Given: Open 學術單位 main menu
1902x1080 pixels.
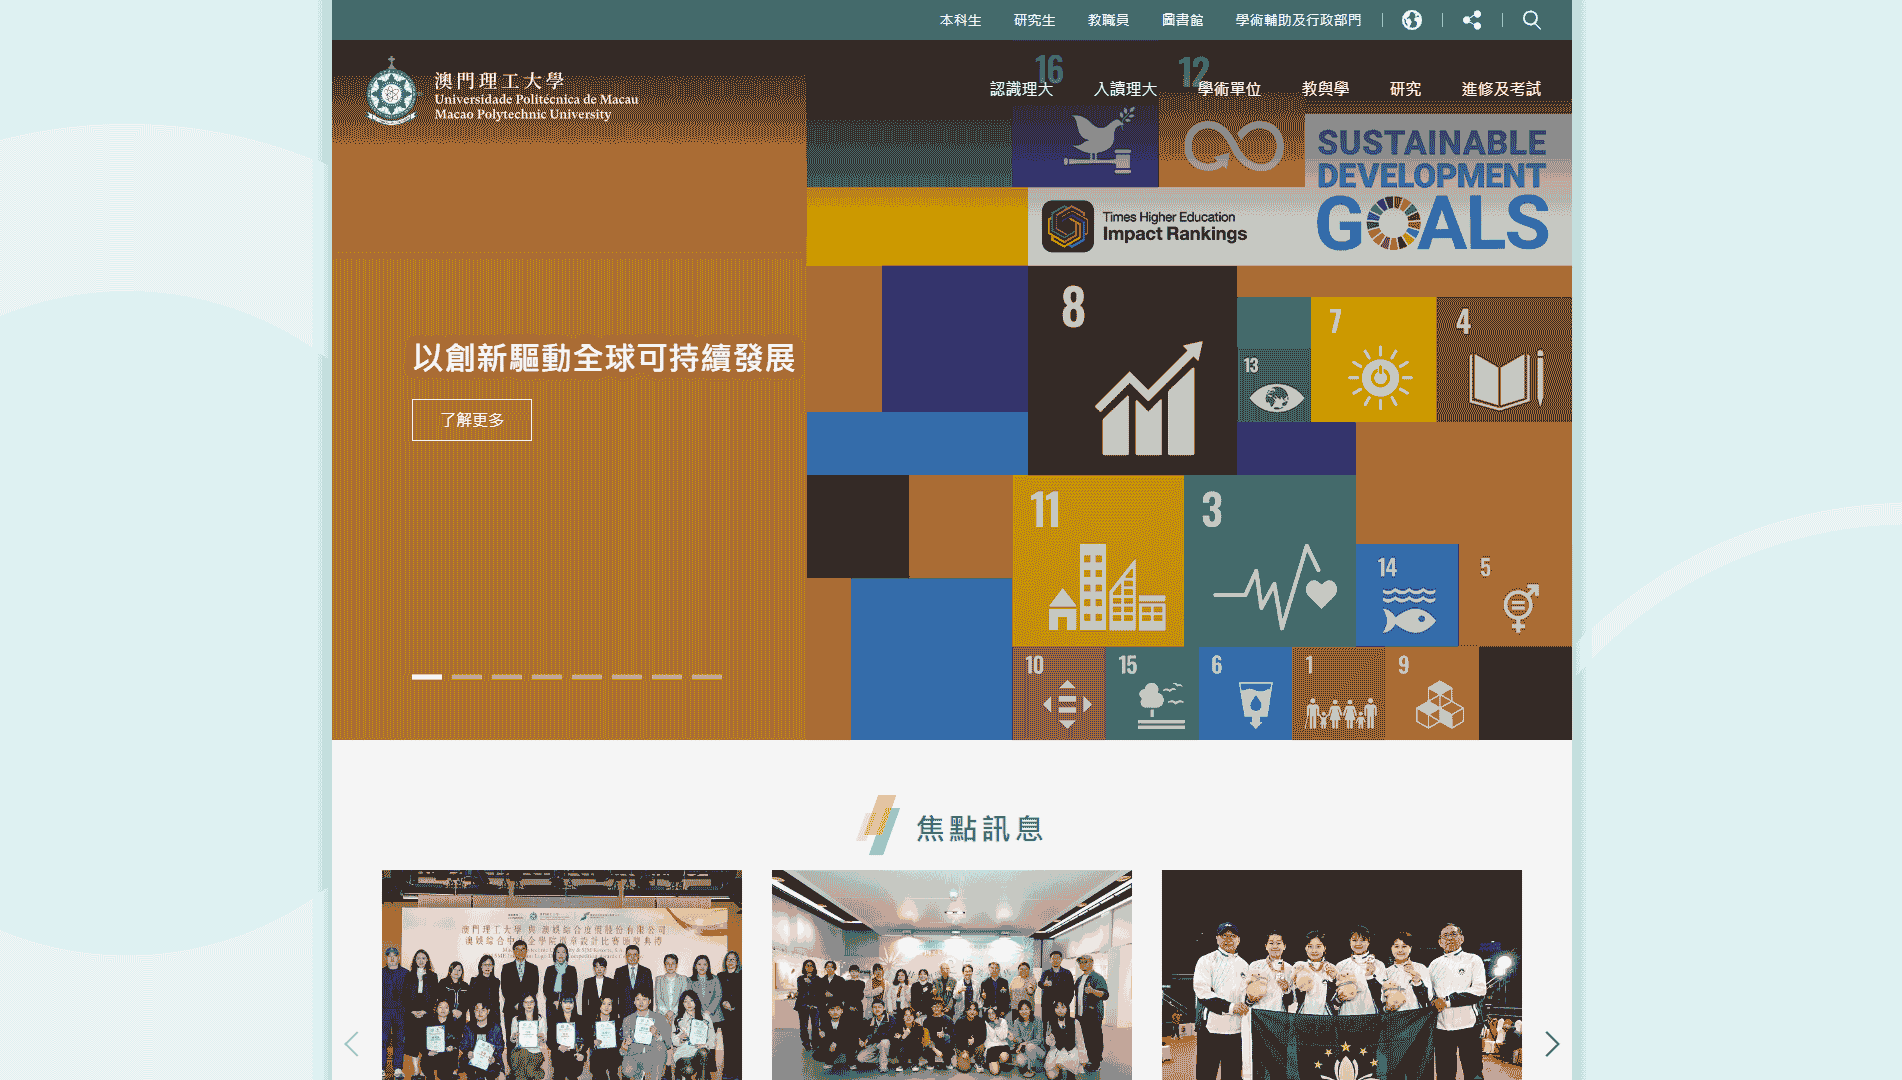Looking at the screenshot, I should [1229, 89].
